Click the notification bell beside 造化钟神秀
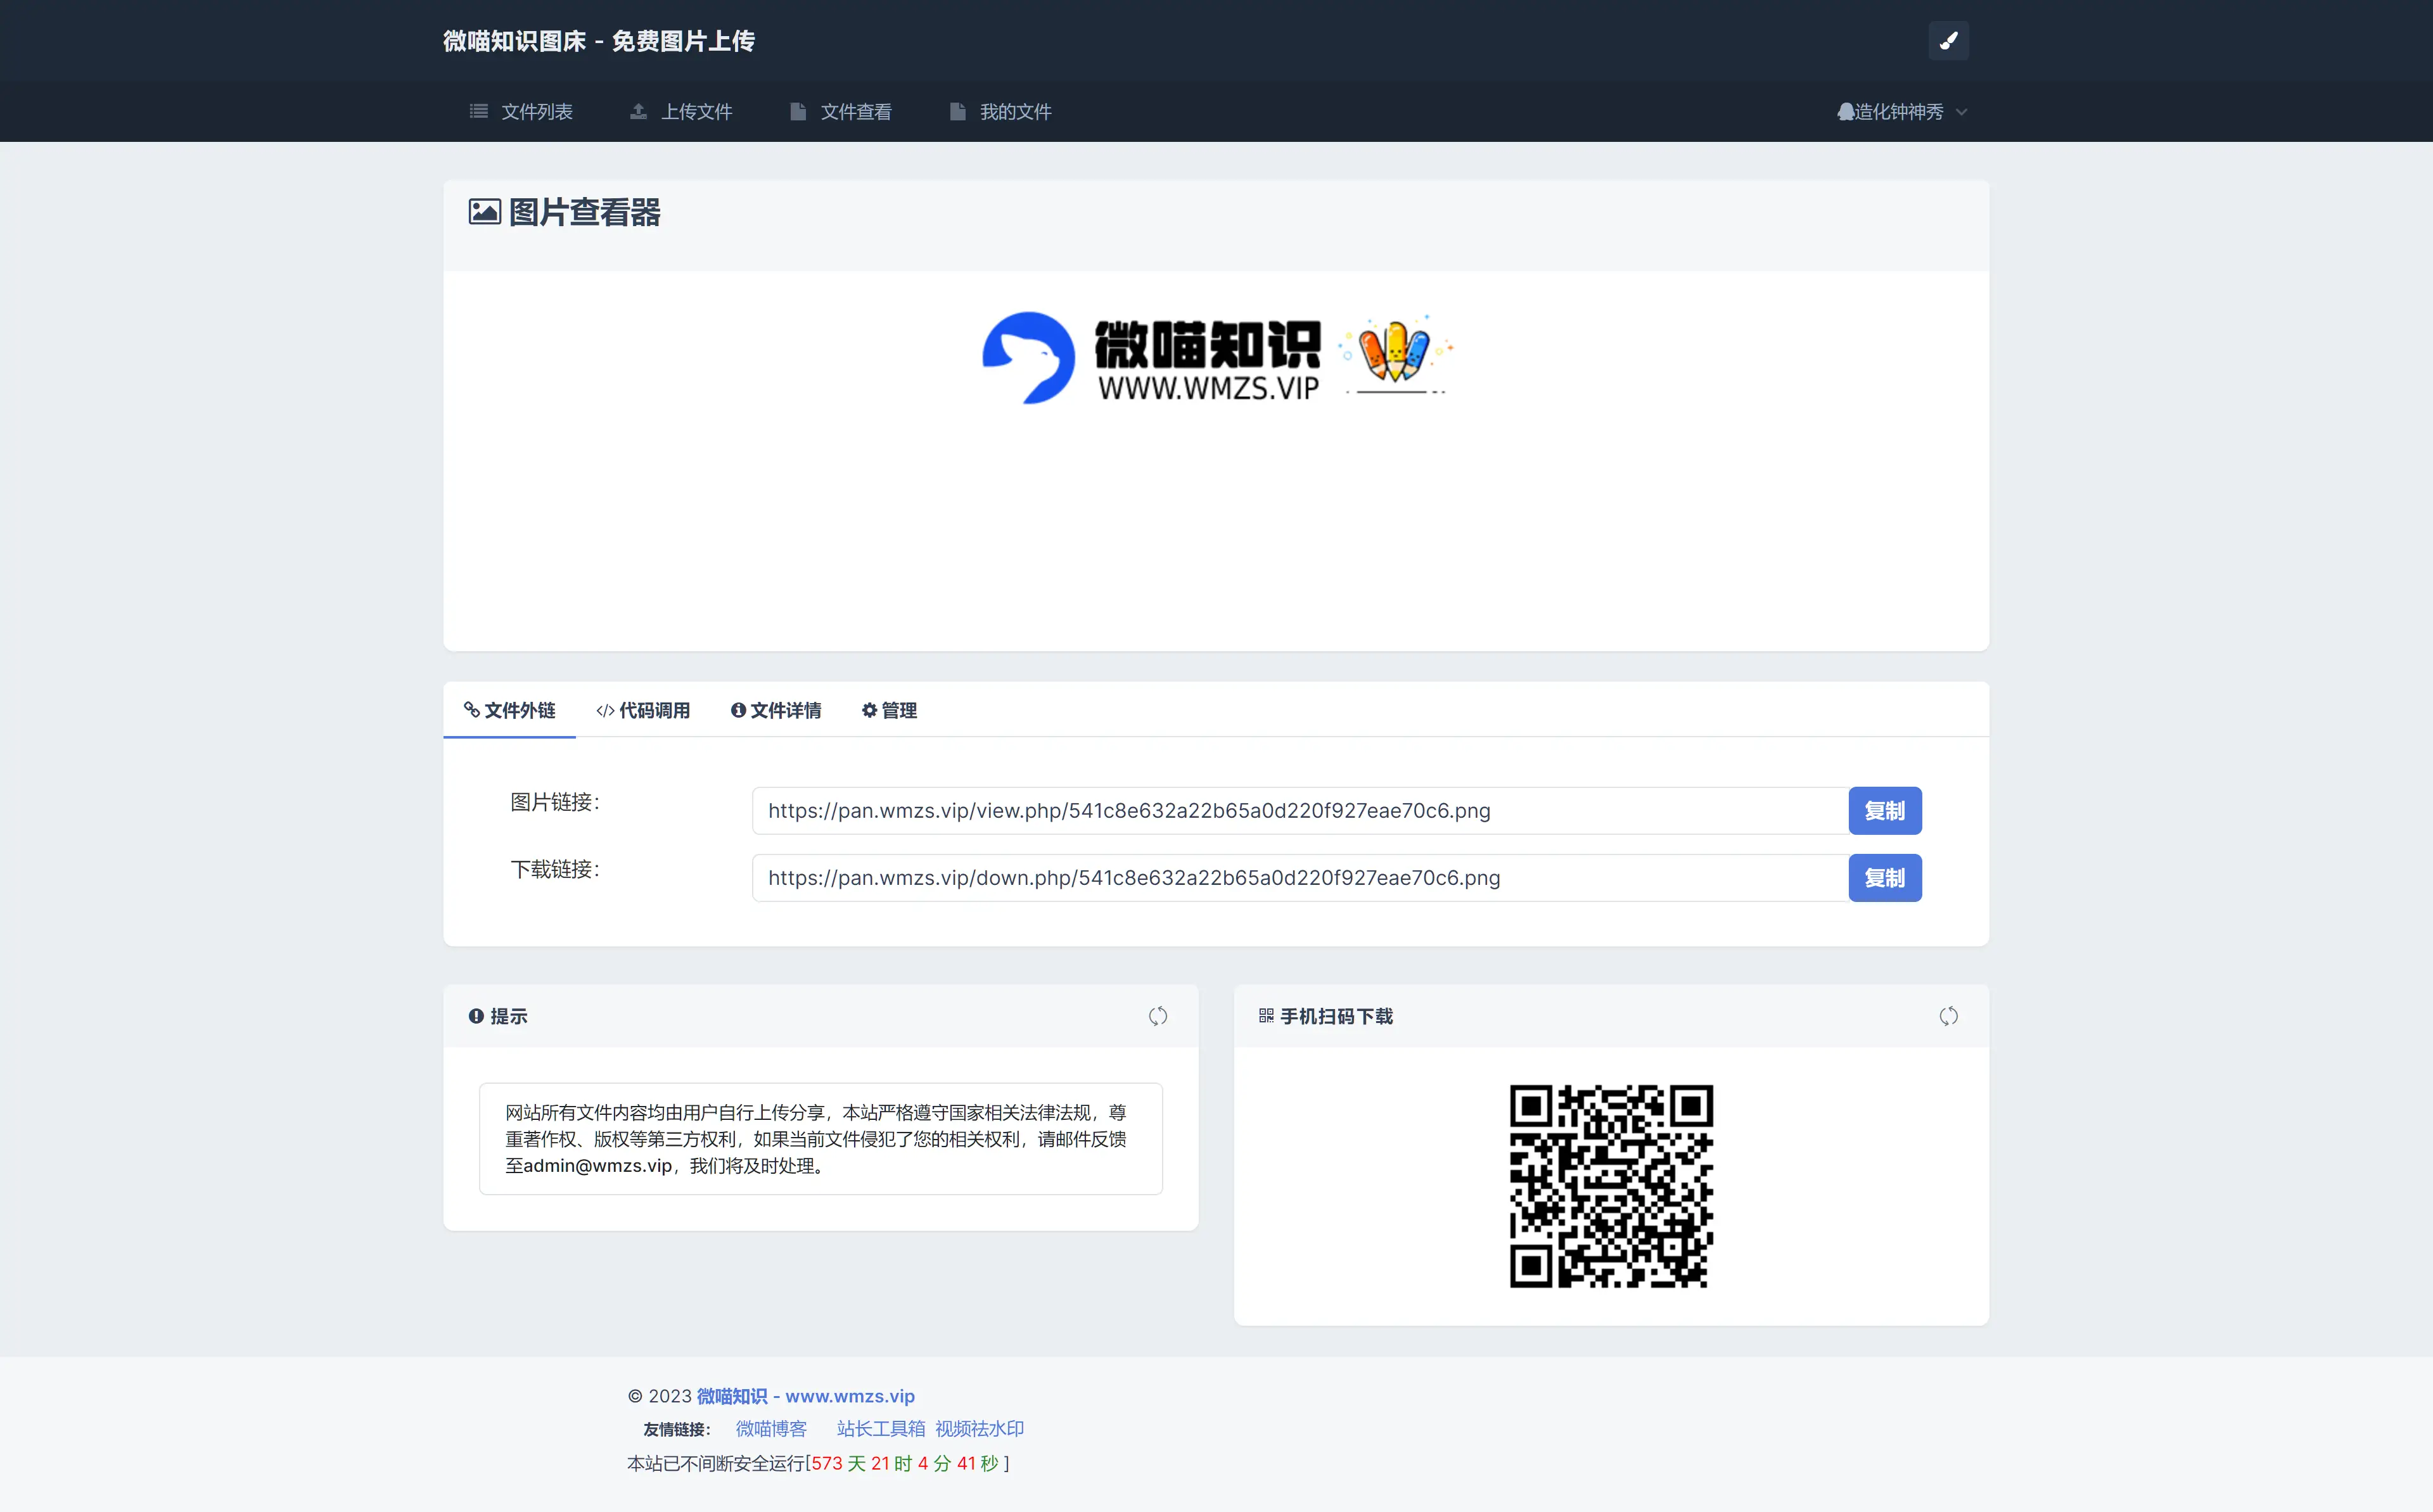Screen dimensions: 2433x1512 pos(1845,112)
